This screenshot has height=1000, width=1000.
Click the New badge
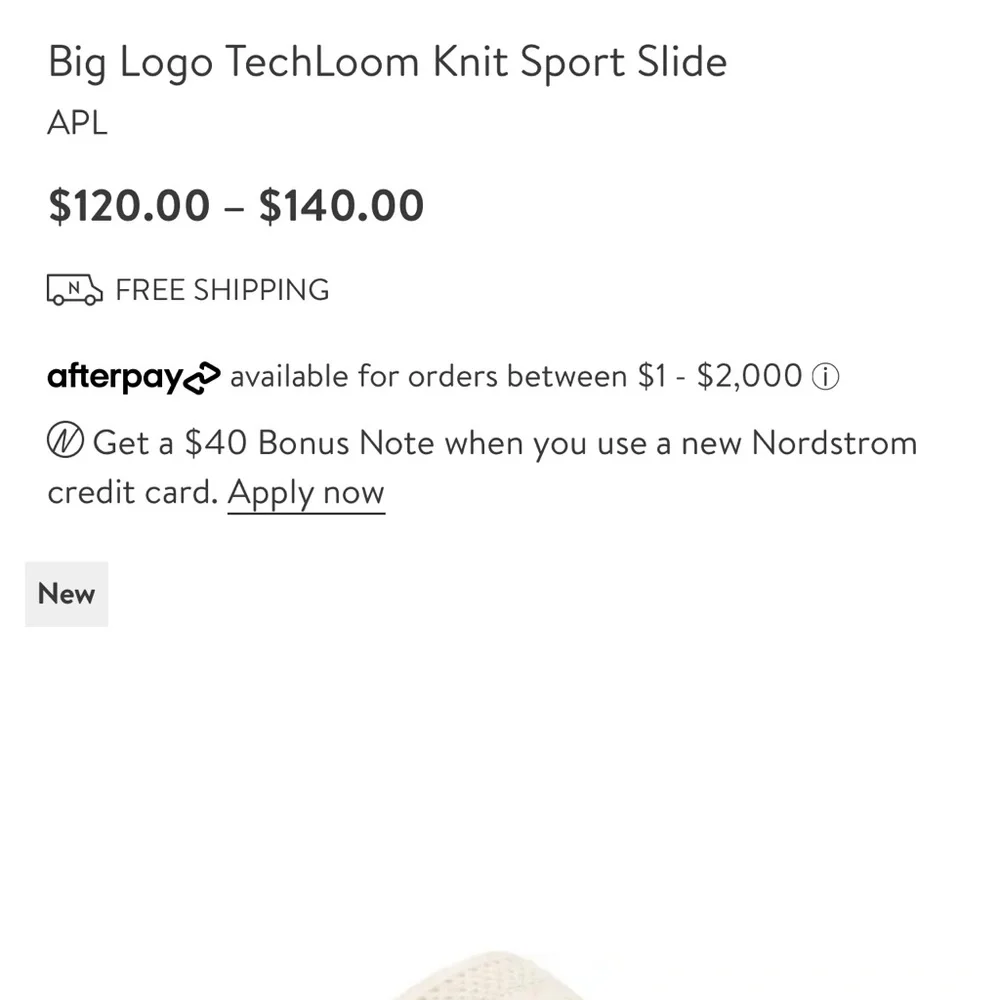point(66,593)
